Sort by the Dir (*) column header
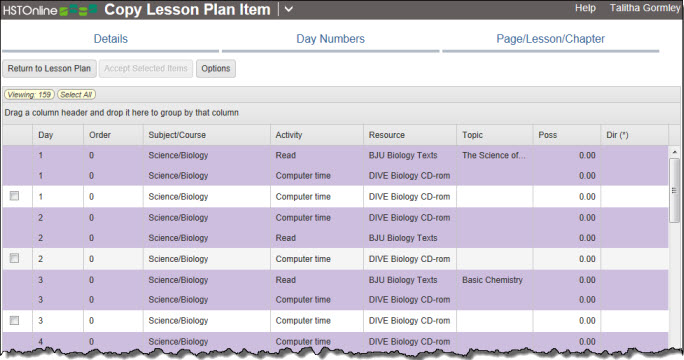The width and height of the screenshot is (684, 360). pyautogui.click(x=634, y=135)
